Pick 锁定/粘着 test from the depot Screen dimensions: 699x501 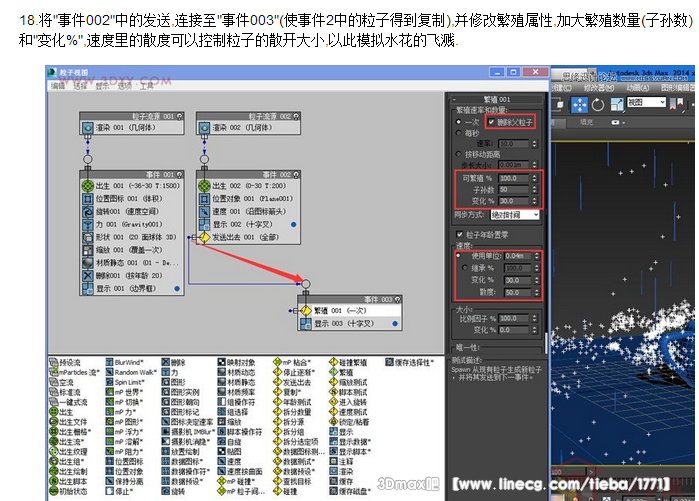tap(349, 422)
